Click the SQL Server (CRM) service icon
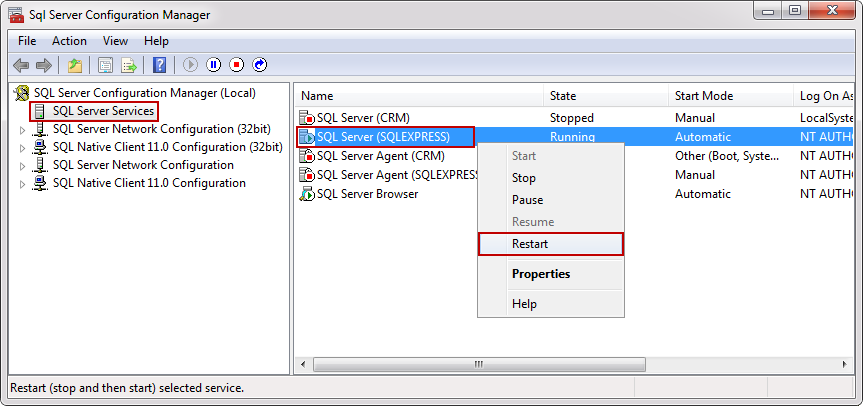This screenshot has width=863, height=406. point(307,118)
